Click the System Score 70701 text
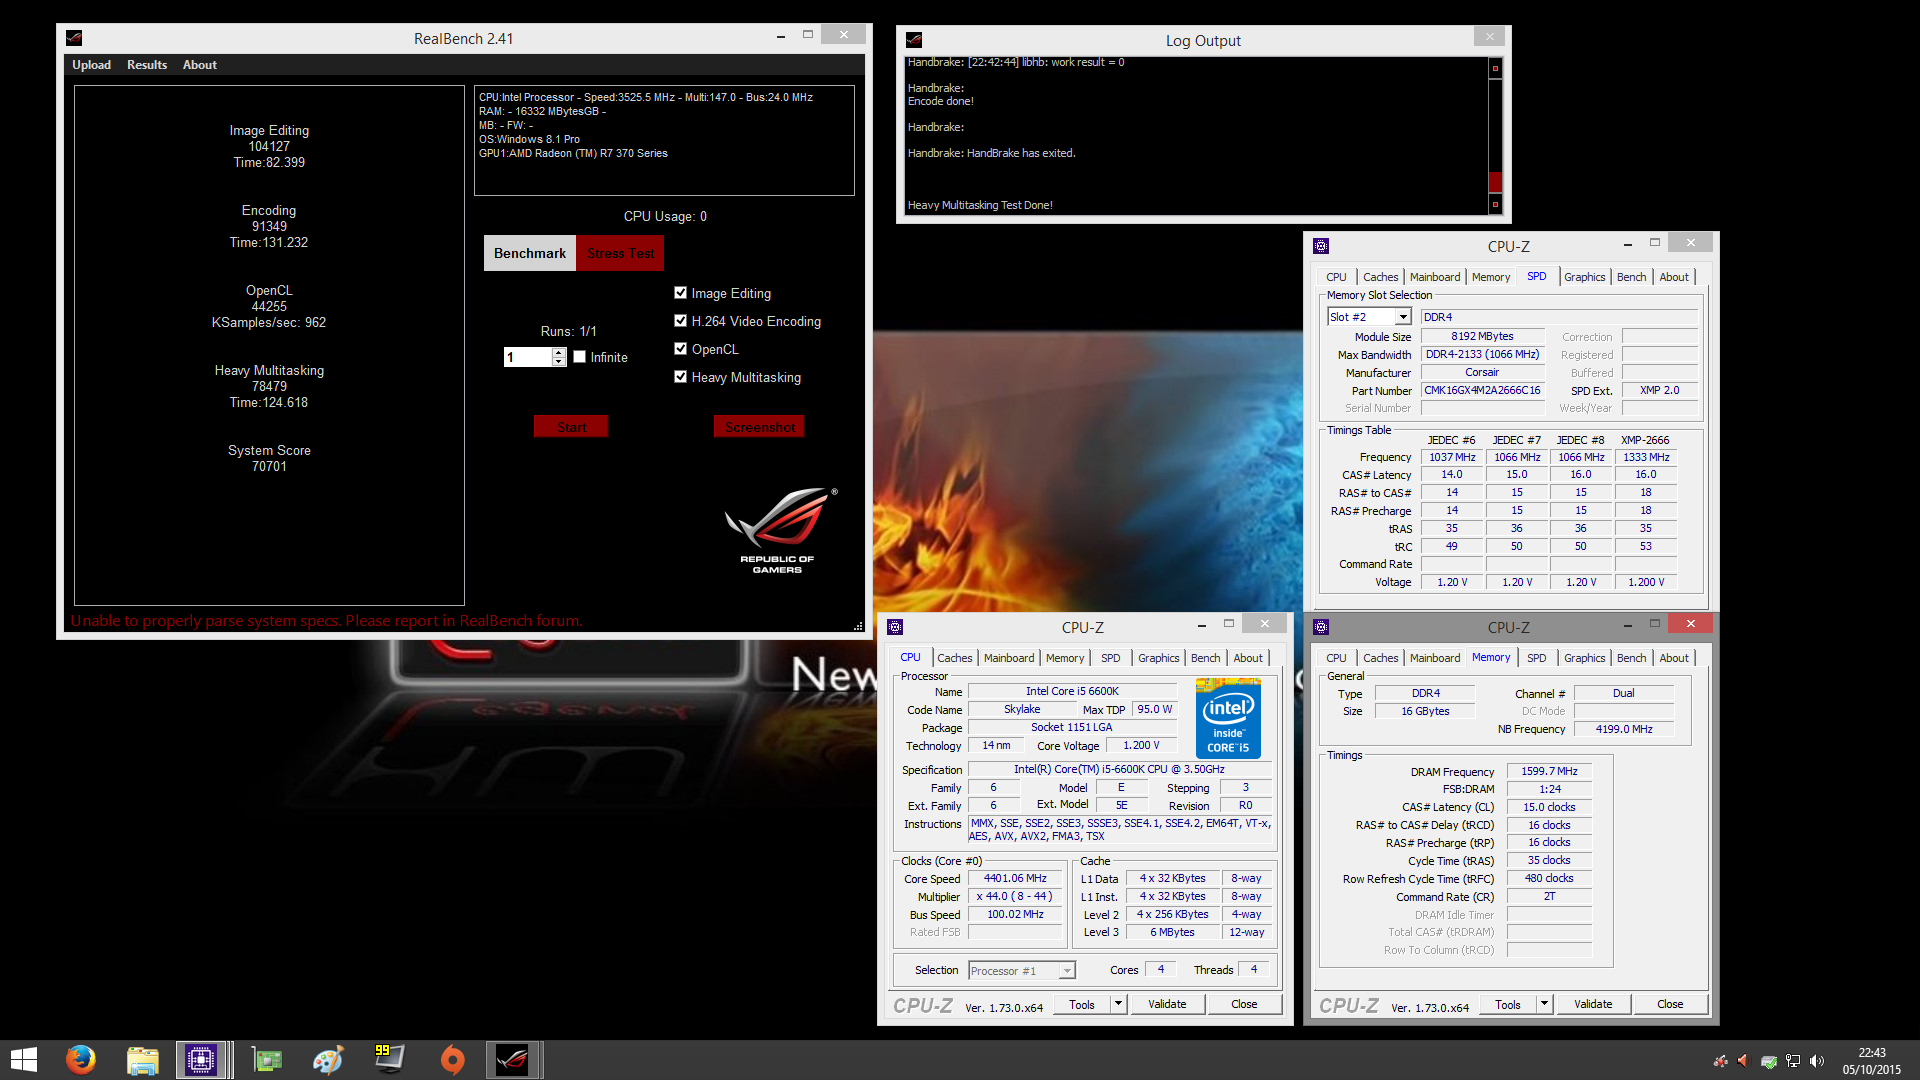The width and height of the screenshot is (1920, 1080). point(269,458)
